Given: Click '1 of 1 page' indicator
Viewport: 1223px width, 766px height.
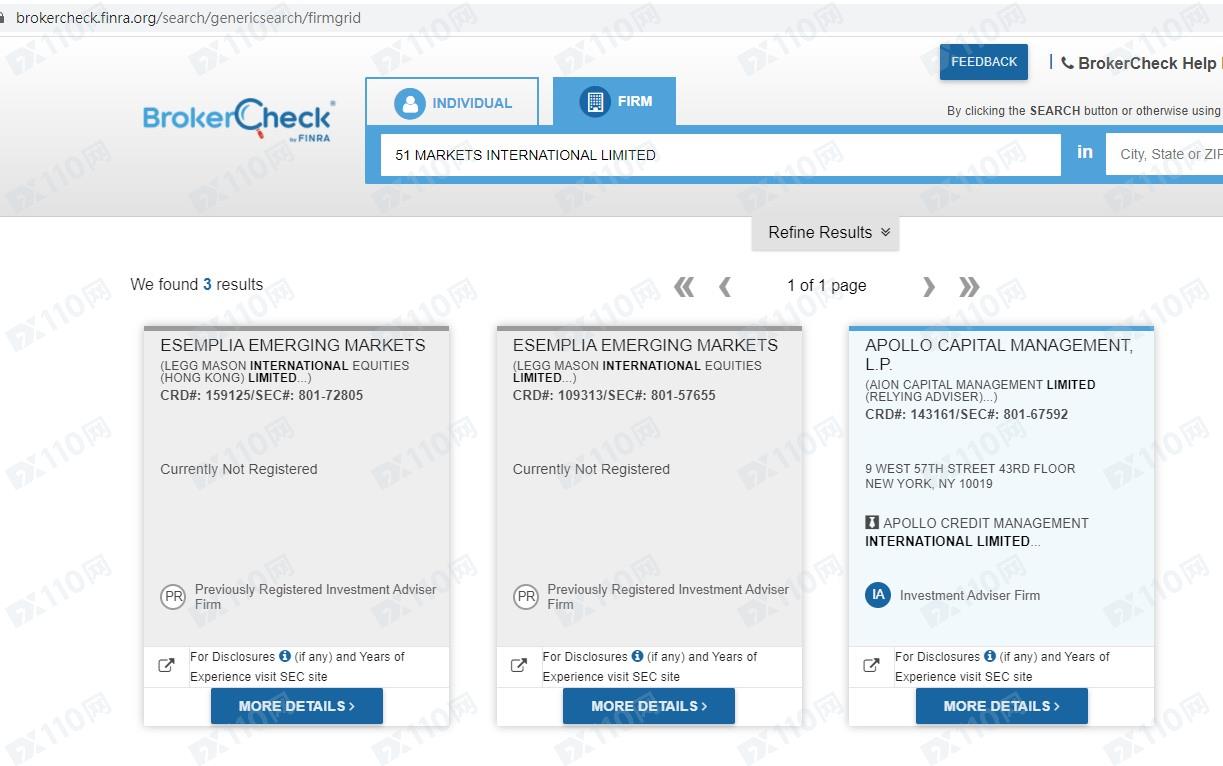Looking at the screenshot, I should (827, 286).
